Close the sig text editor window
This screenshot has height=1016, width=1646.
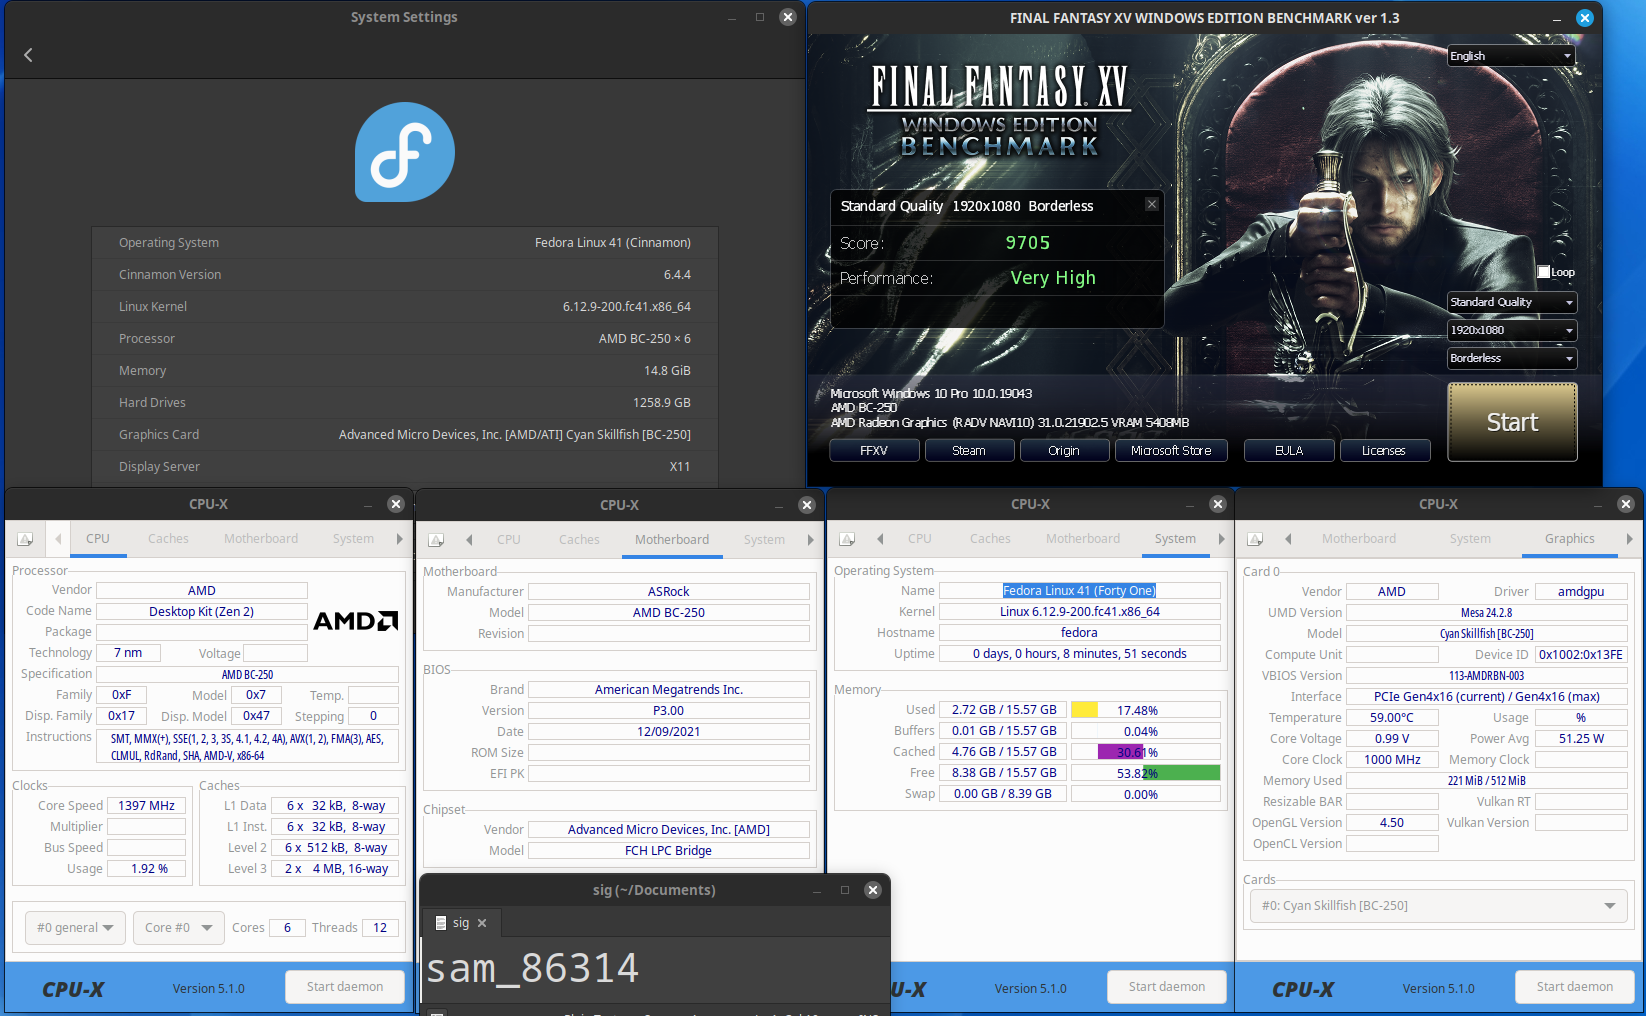tap(873, 890)
